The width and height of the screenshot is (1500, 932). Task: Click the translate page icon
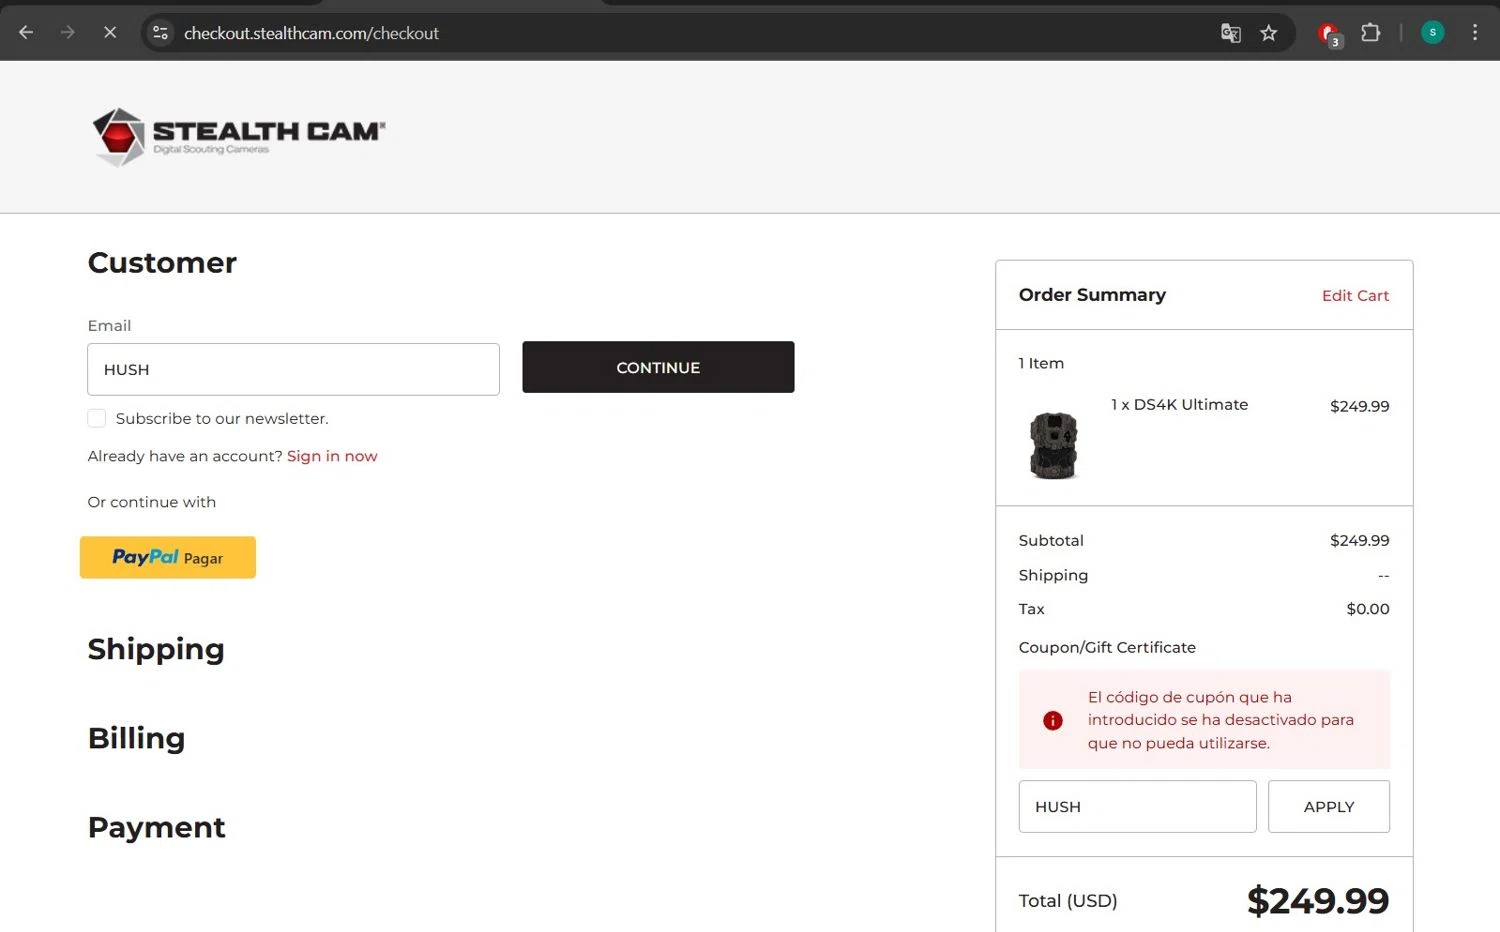pos(1231,33)
